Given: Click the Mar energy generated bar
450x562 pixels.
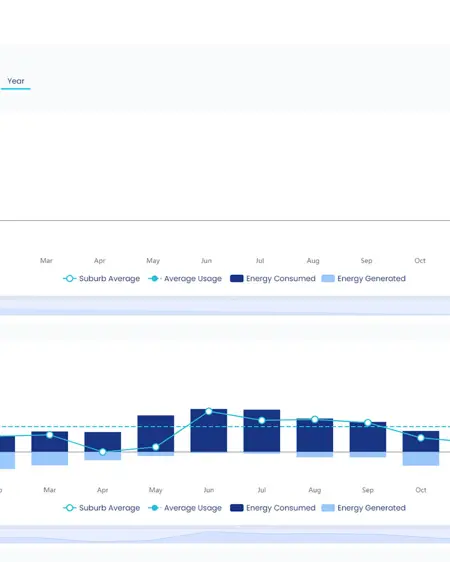Looking at the screenshot, I should point(50,458).
